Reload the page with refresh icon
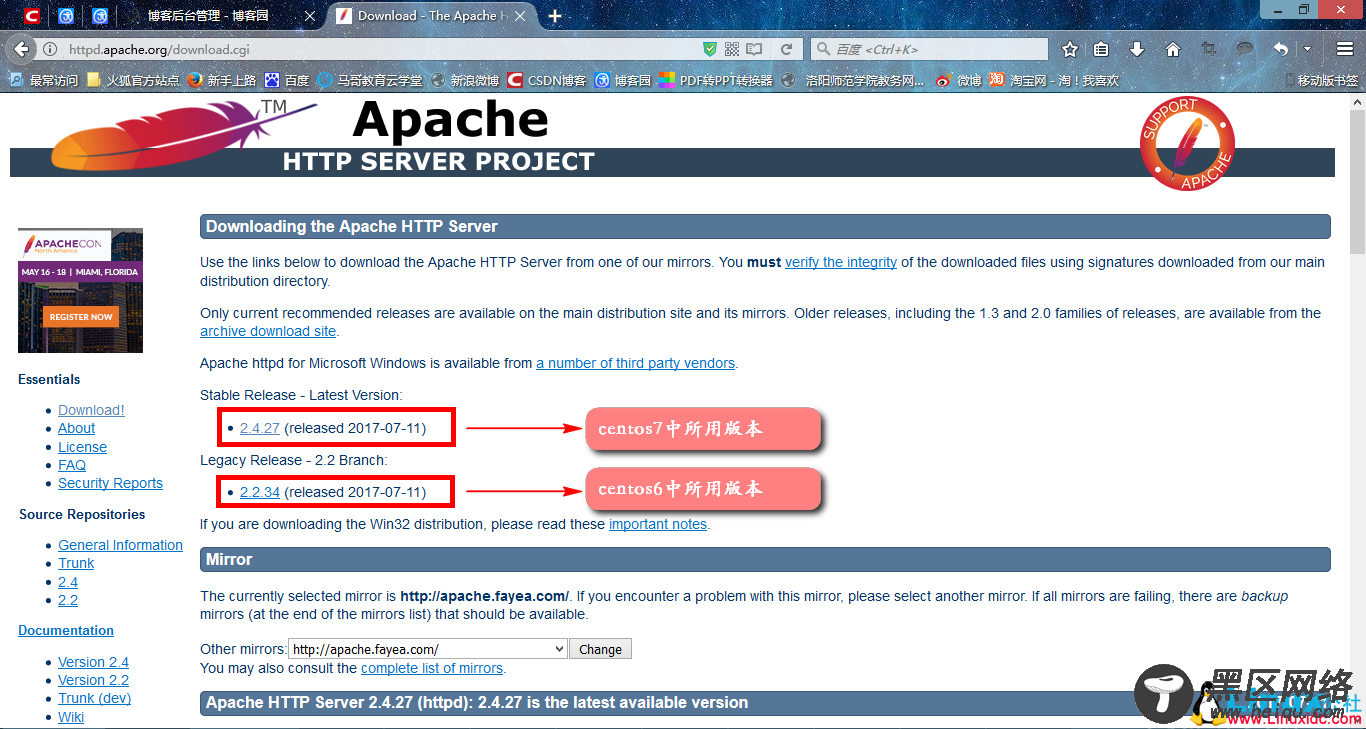The image size is (1366, 729). [x=787, y=49]
